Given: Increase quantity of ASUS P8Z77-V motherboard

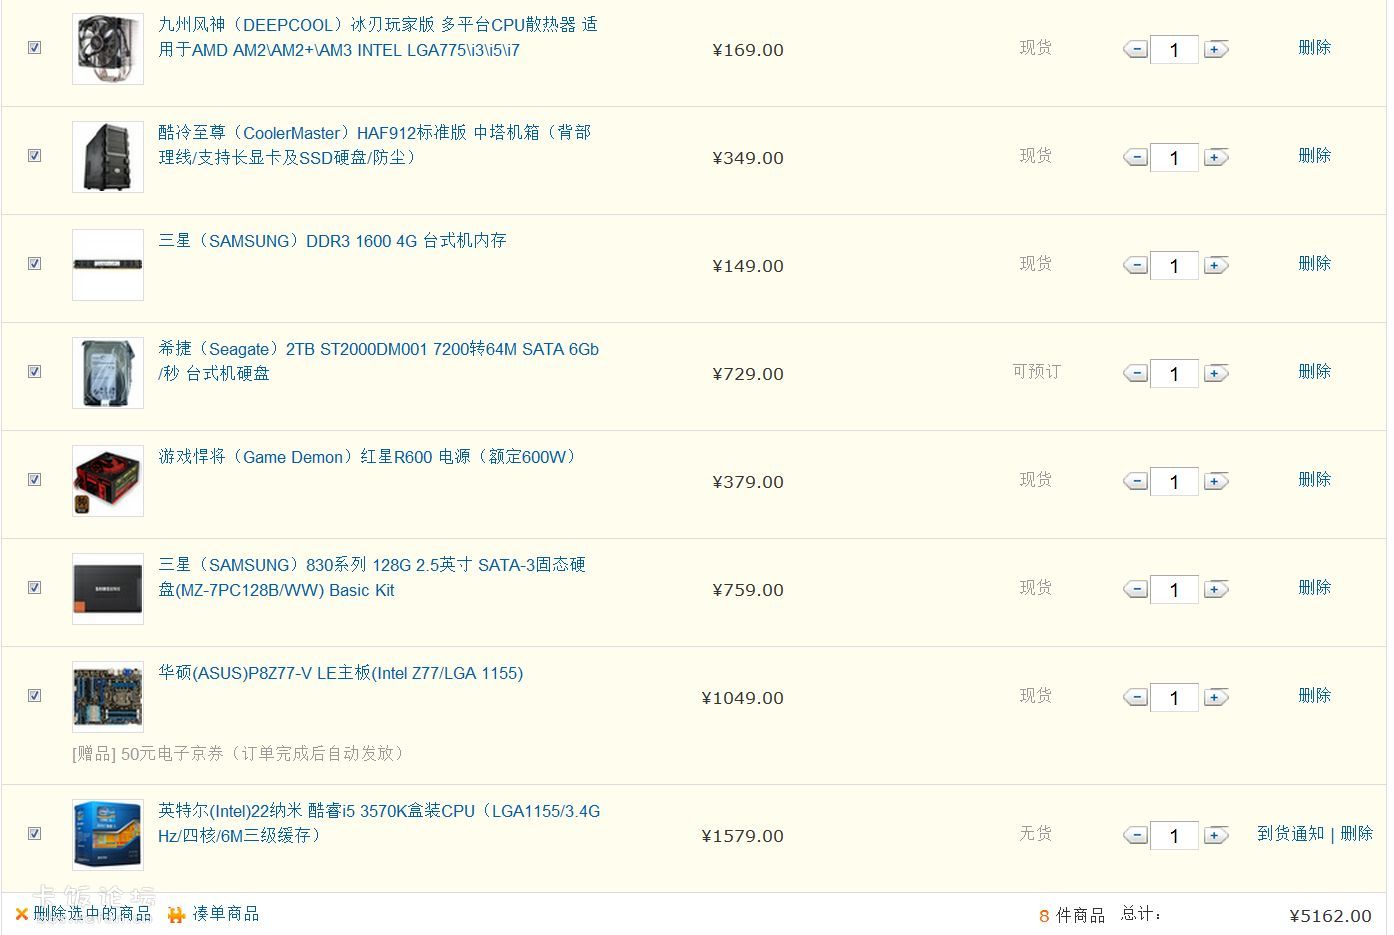Looking at the screenshot, I should (1216, 697).
